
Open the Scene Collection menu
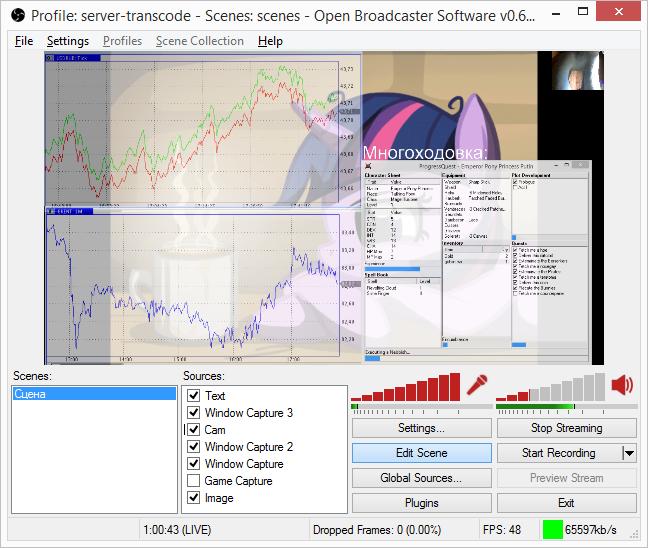[x=200, y=41]
